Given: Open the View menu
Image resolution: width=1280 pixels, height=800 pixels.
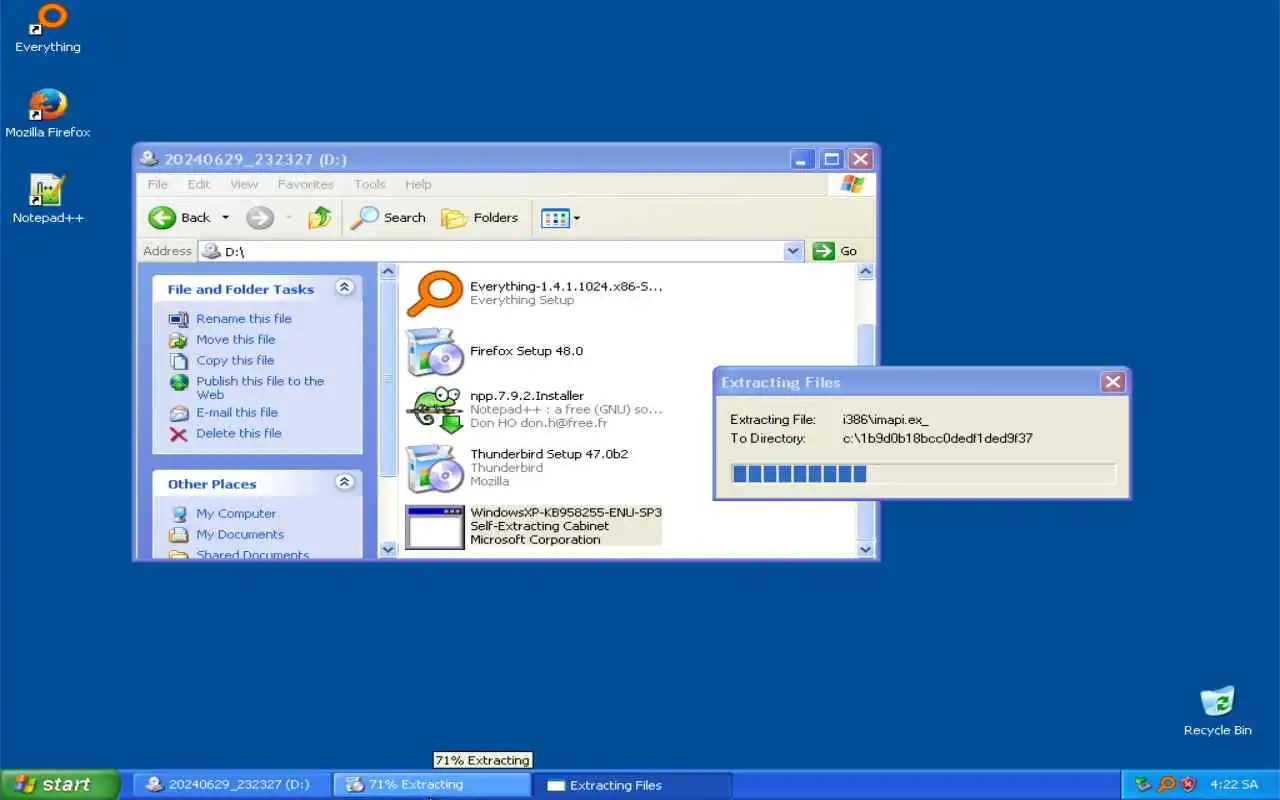Looking at the screenshot, I should 244,184.
